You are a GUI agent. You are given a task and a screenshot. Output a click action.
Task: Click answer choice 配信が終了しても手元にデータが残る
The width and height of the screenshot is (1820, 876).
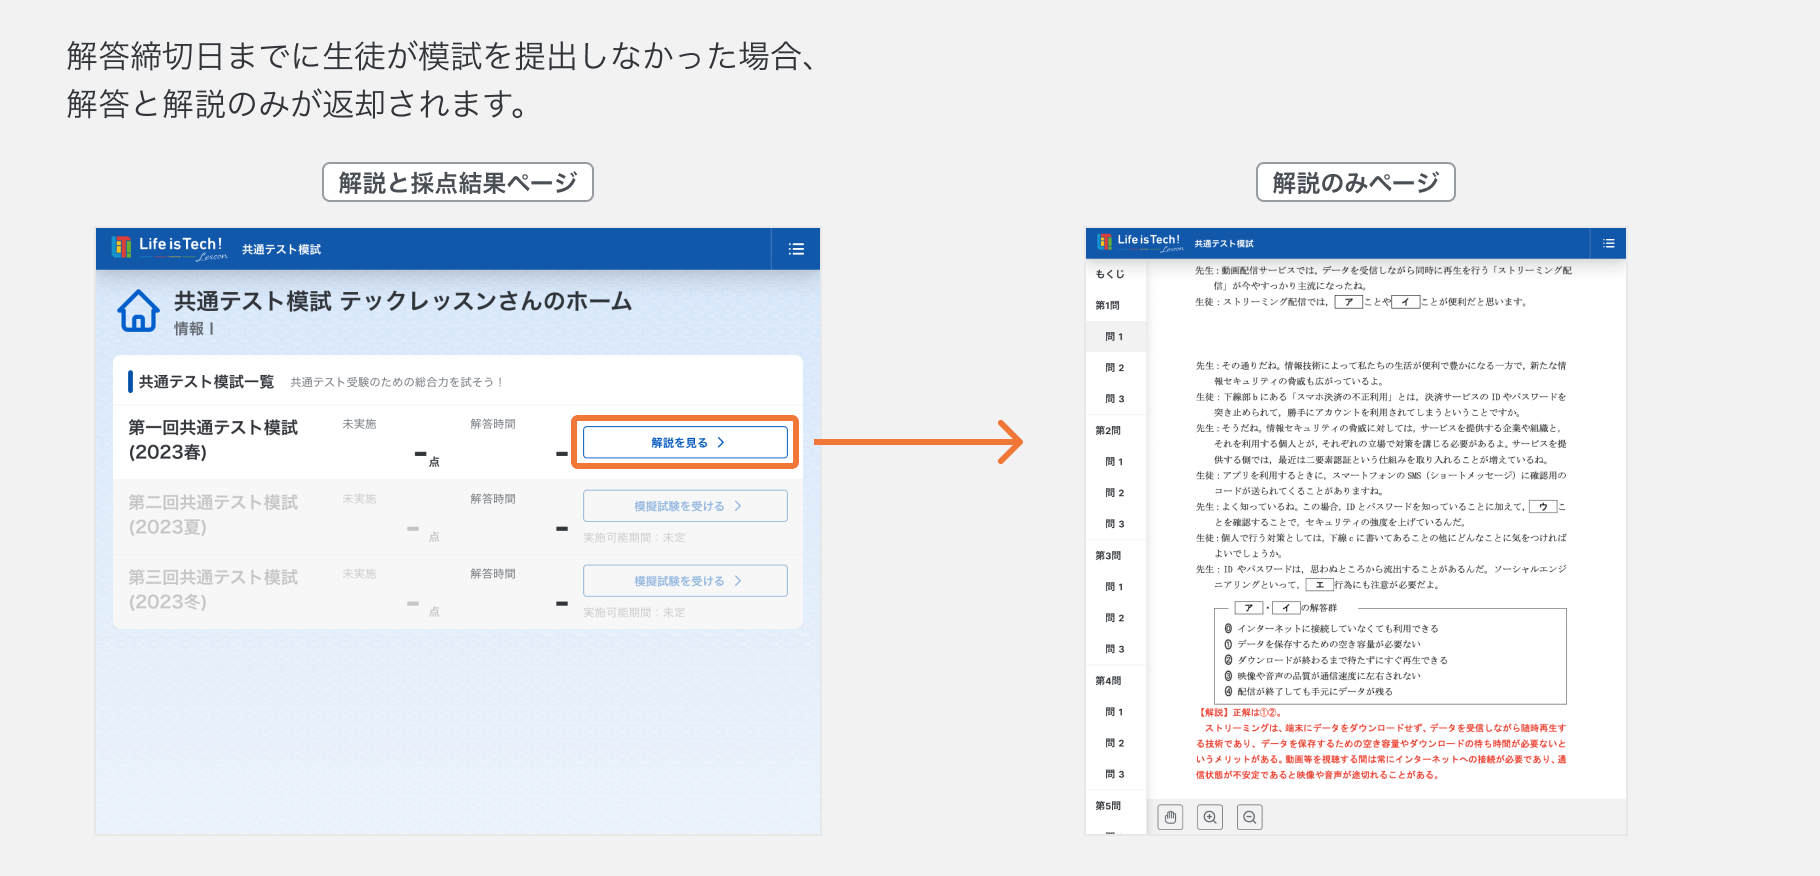click(1308, 691)
